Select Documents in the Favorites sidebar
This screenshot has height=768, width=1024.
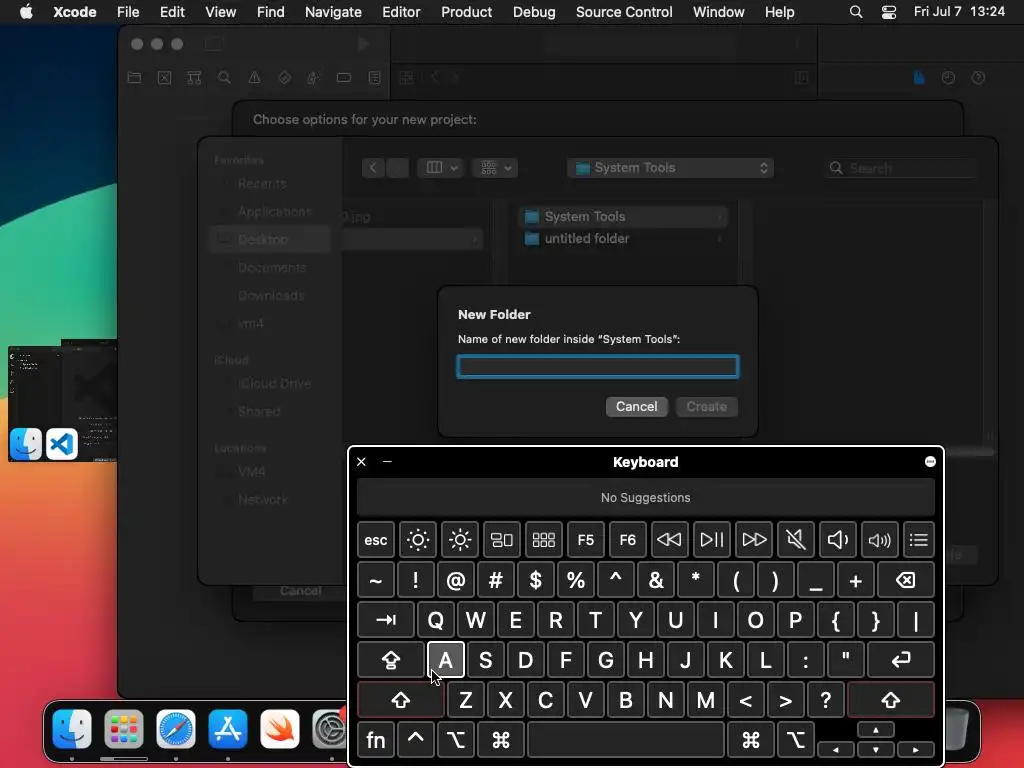270,267
